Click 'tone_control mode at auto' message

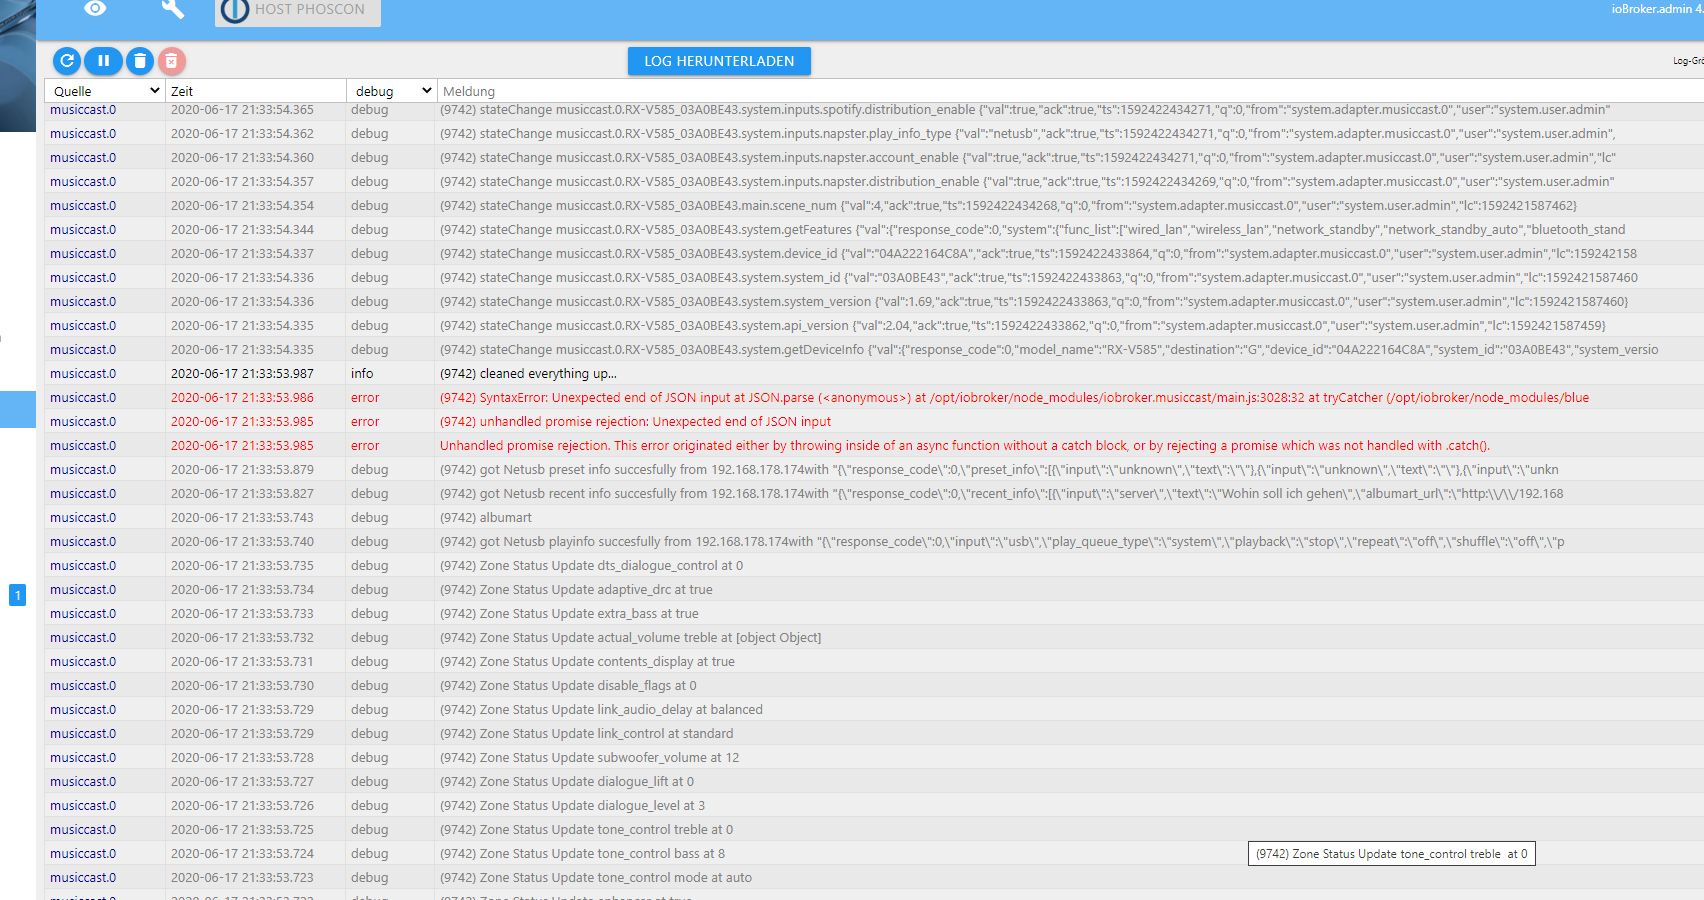pos(596,878)
